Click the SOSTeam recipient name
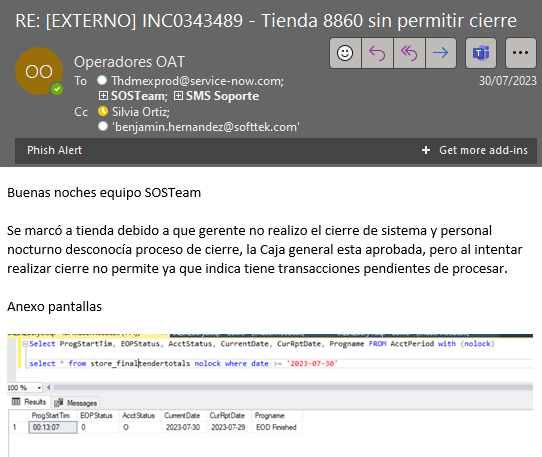The image size is (542, 457). [139, 96]
